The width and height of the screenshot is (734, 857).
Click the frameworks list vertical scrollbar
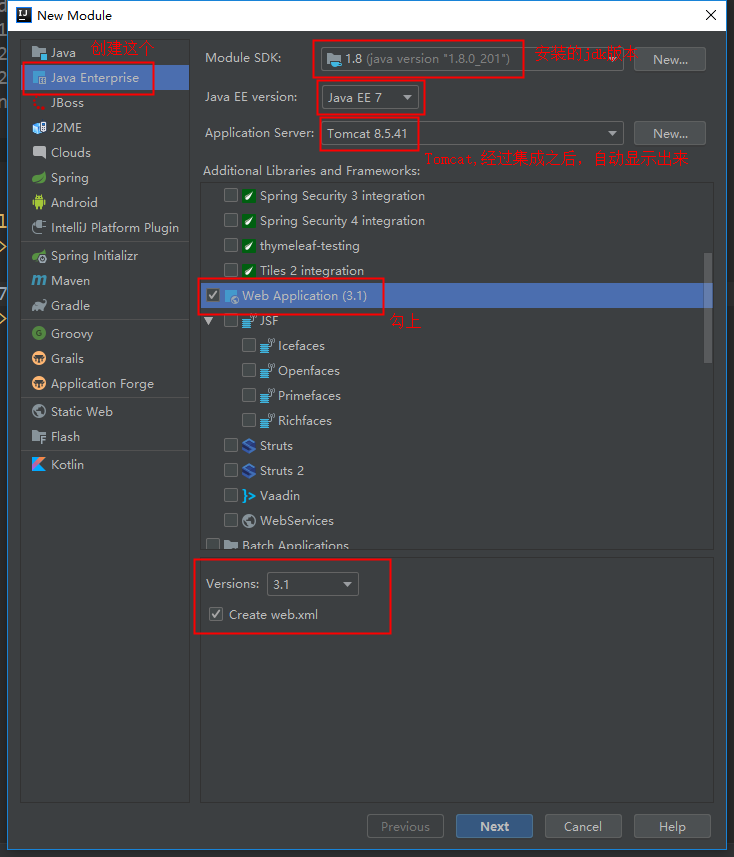tap(708, 308)
